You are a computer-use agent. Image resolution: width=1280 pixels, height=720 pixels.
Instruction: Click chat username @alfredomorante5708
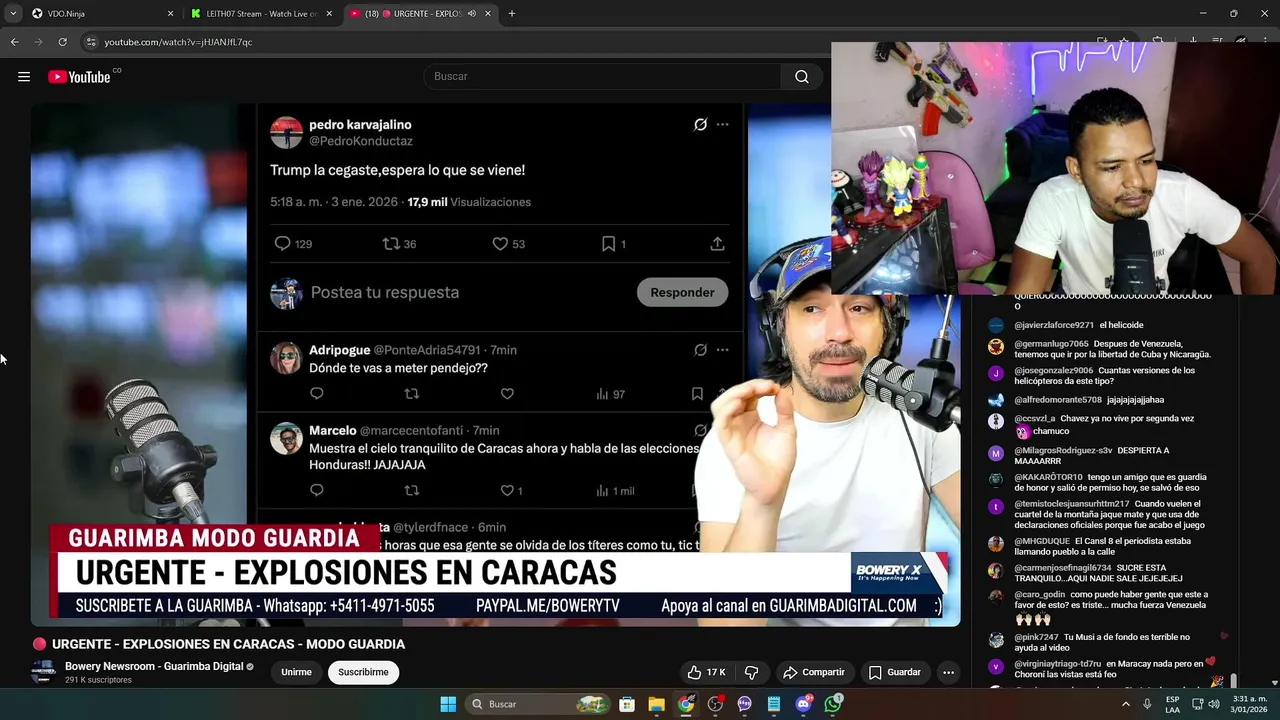[x=1058, y=400]
